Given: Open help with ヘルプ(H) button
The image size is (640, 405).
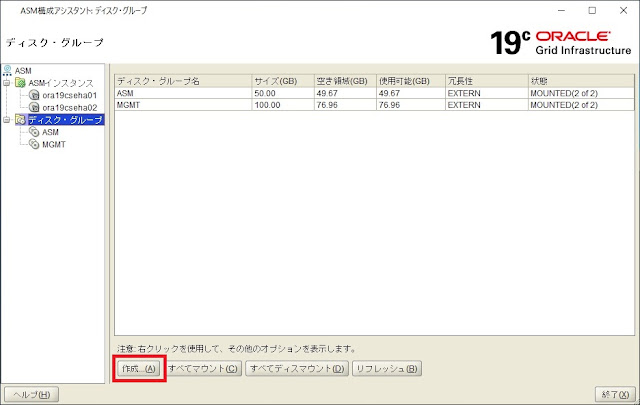Looking at the screenshot, I should click(31, 394).
